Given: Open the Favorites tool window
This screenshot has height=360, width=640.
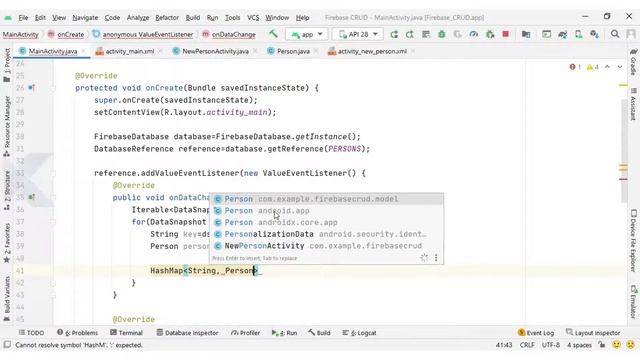Looking at the screenshot, I should (7, 243).
